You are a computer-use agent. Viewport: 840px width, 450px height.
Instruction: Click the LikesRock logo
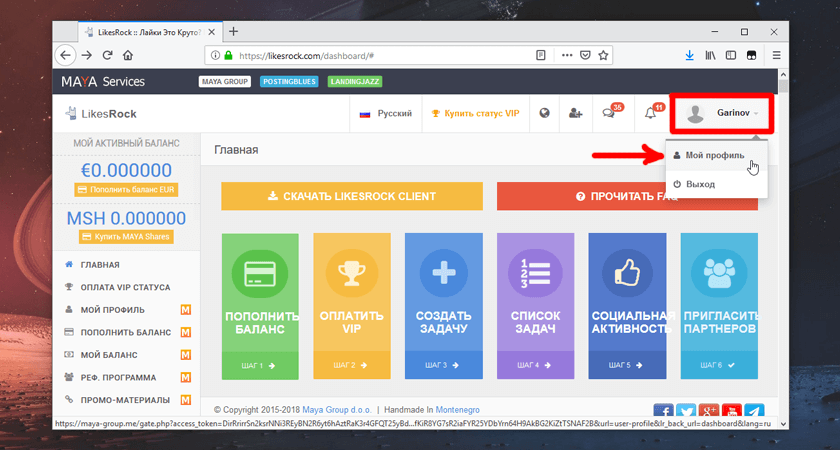click(x=100, y=114)
